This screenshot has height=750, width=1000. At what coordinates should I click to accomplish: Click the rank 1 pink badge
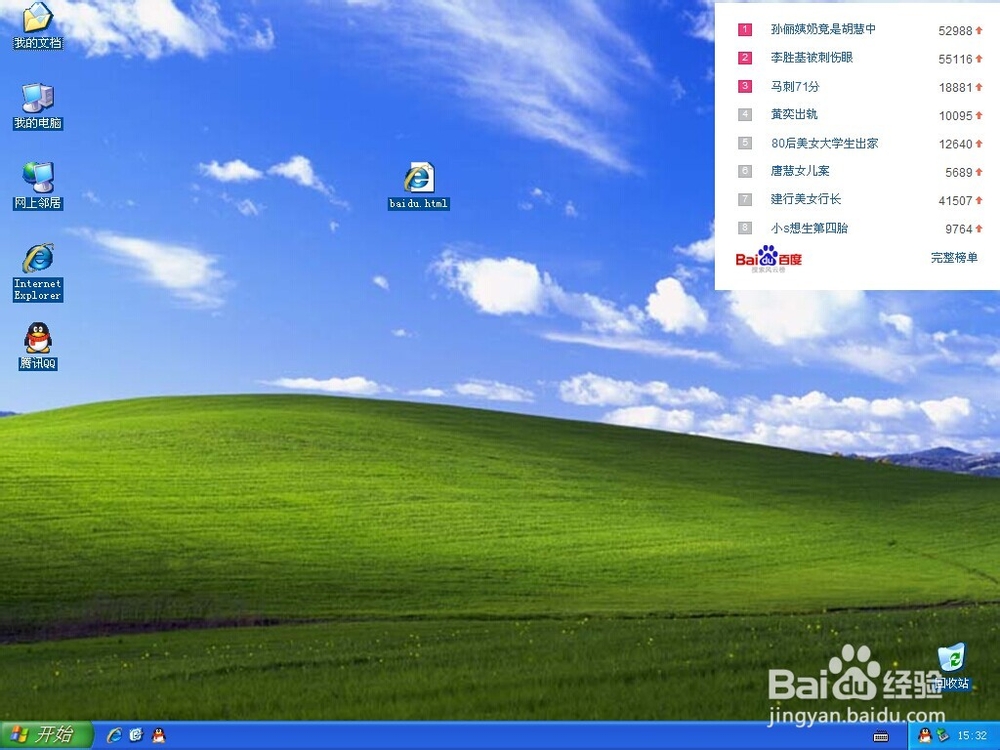[745, 29]
